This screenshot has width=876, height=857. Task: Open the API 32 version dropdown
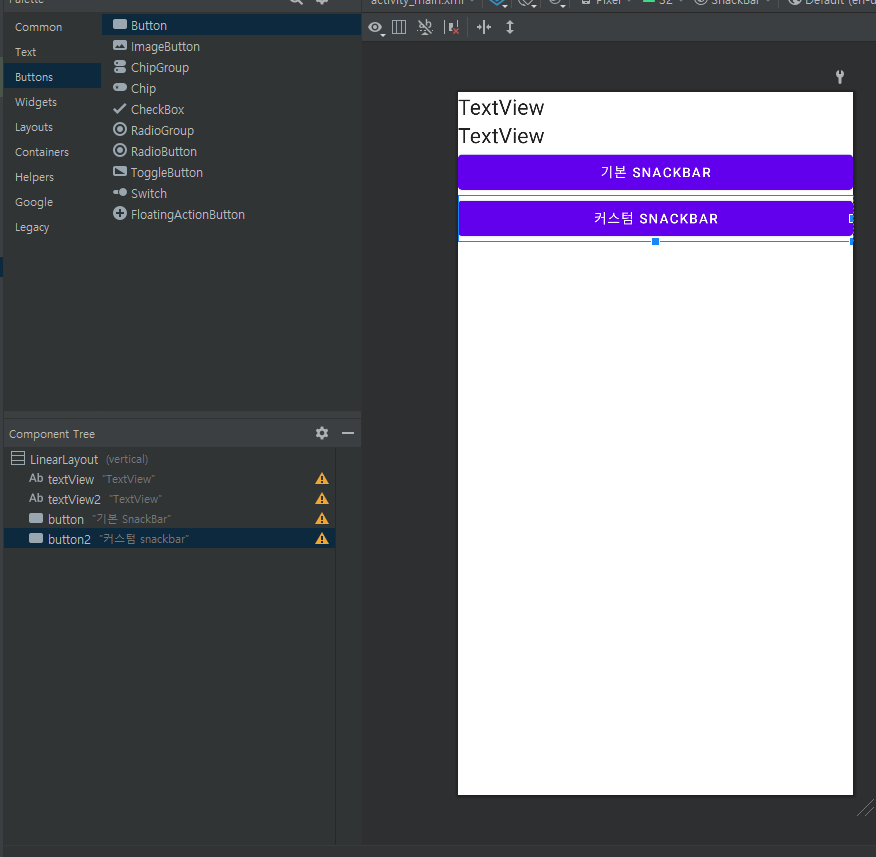click(x=663, y=3)
